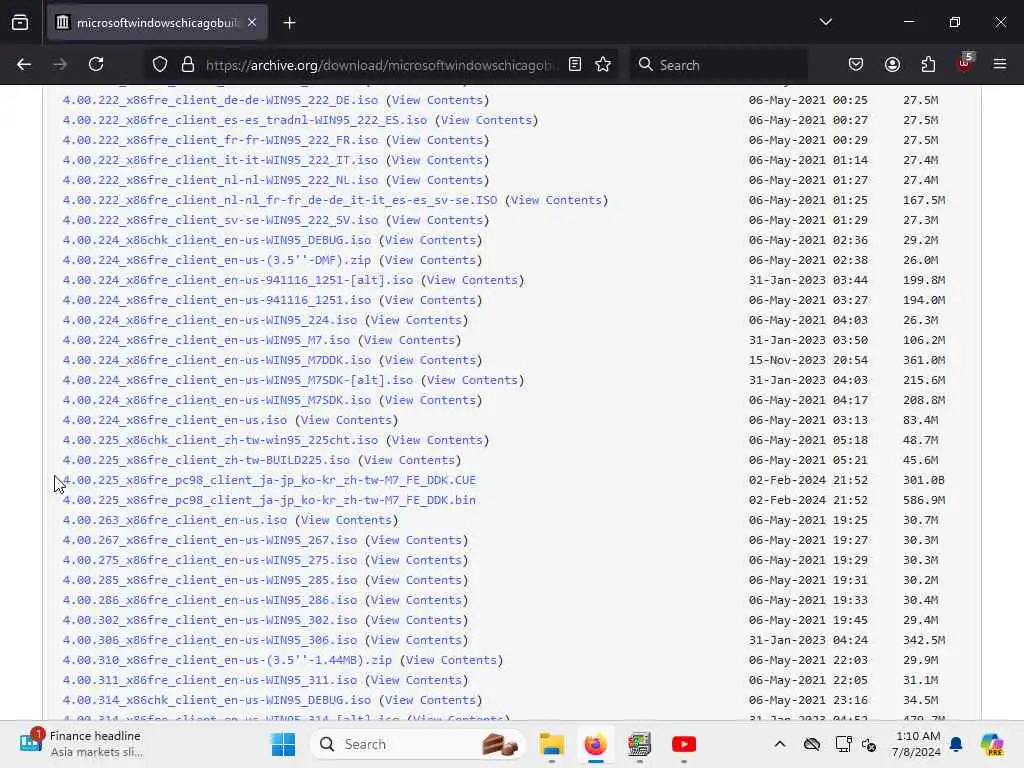This screenshot has height=768, width=1024.
Task: Download WIN95_311.iso file
Action: tap(210, 680)
